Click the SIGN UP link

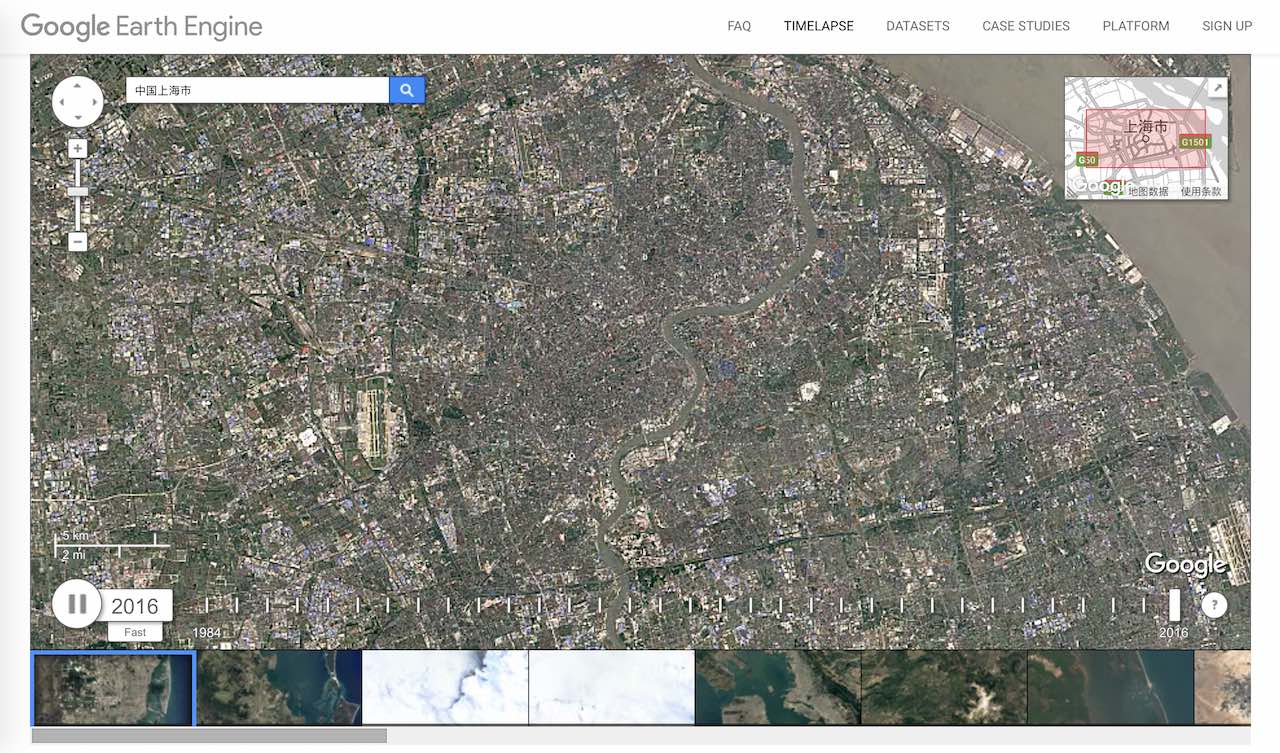[x=1226, y=26]
